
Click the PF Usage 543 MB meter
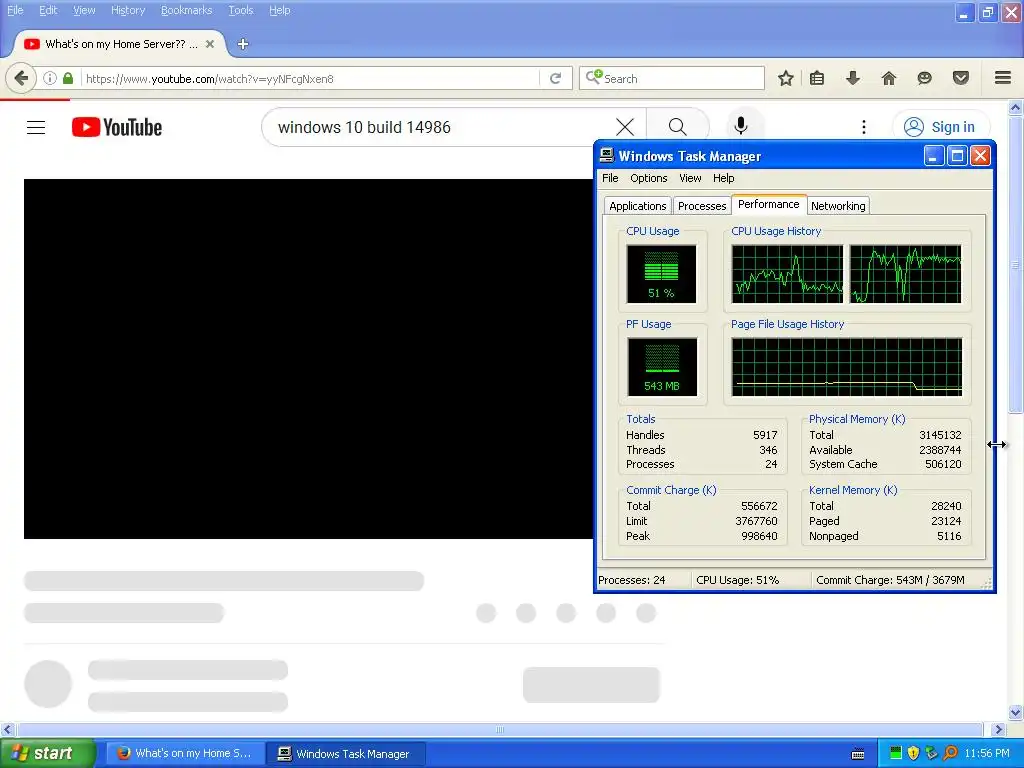click(x=662, y=367)
